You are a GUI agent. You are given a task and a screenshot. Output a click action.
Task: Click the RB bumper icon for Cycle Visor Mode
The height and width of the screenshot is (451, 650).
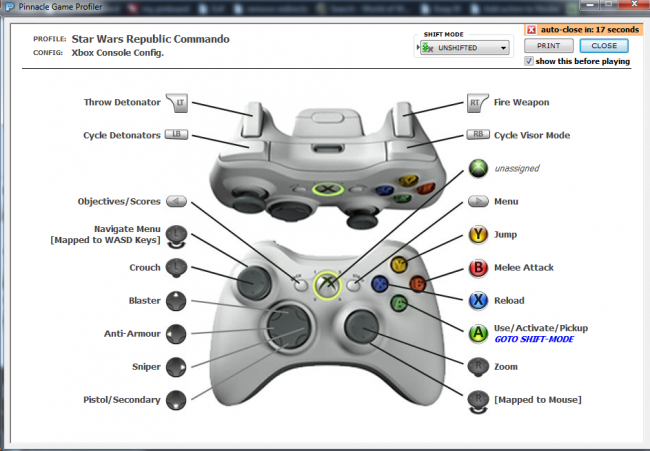(x=478, y=134)
